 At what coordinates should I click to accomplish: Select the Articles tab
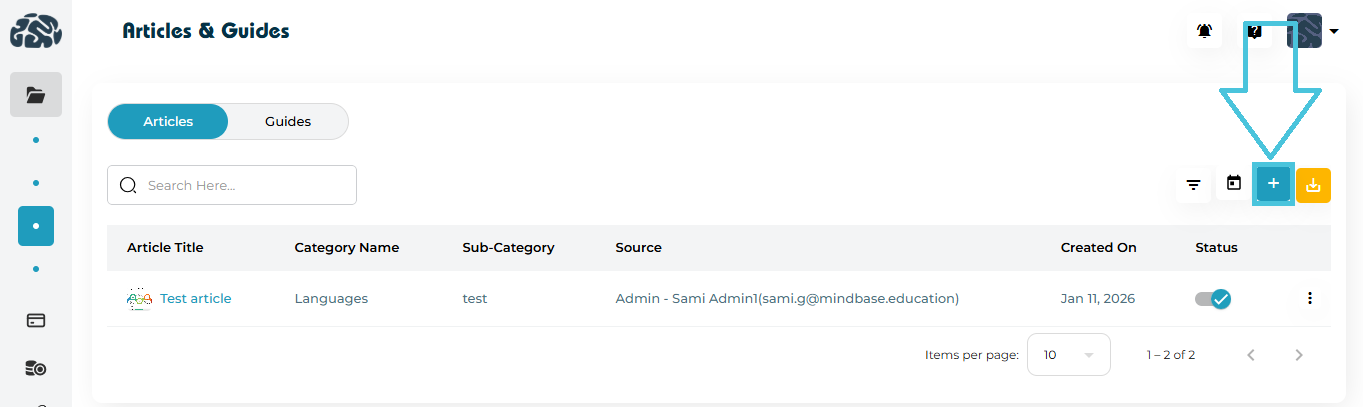pos(168,122)
